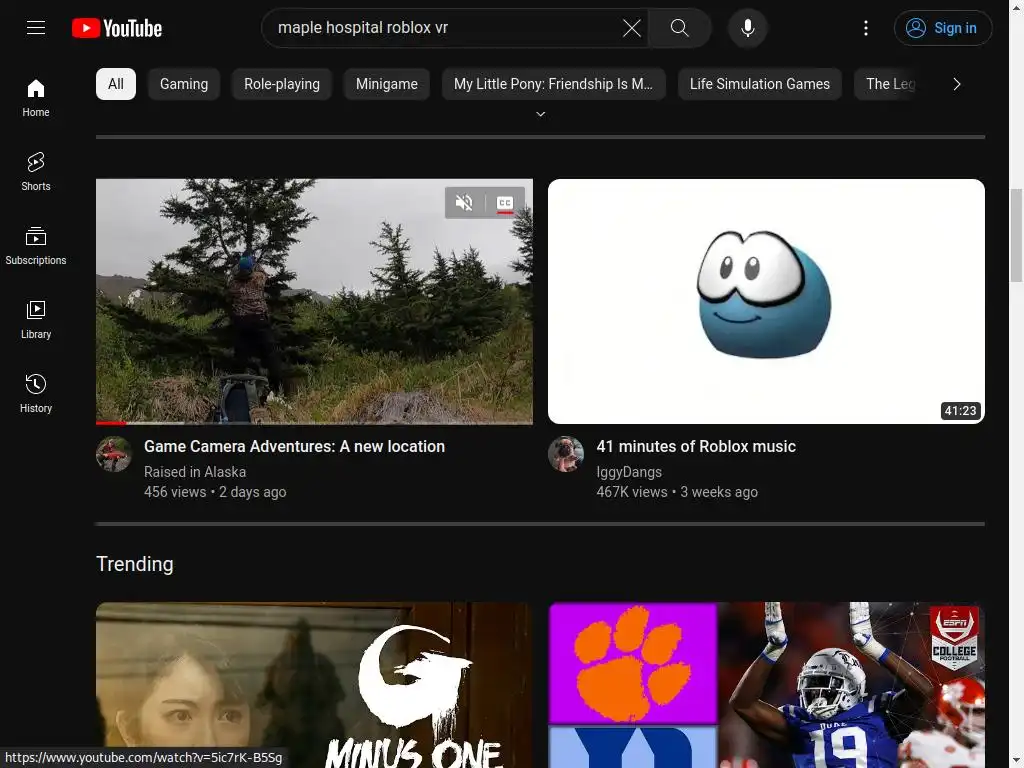Click '467K views • 3 weeks ago' text

point(677,492)
